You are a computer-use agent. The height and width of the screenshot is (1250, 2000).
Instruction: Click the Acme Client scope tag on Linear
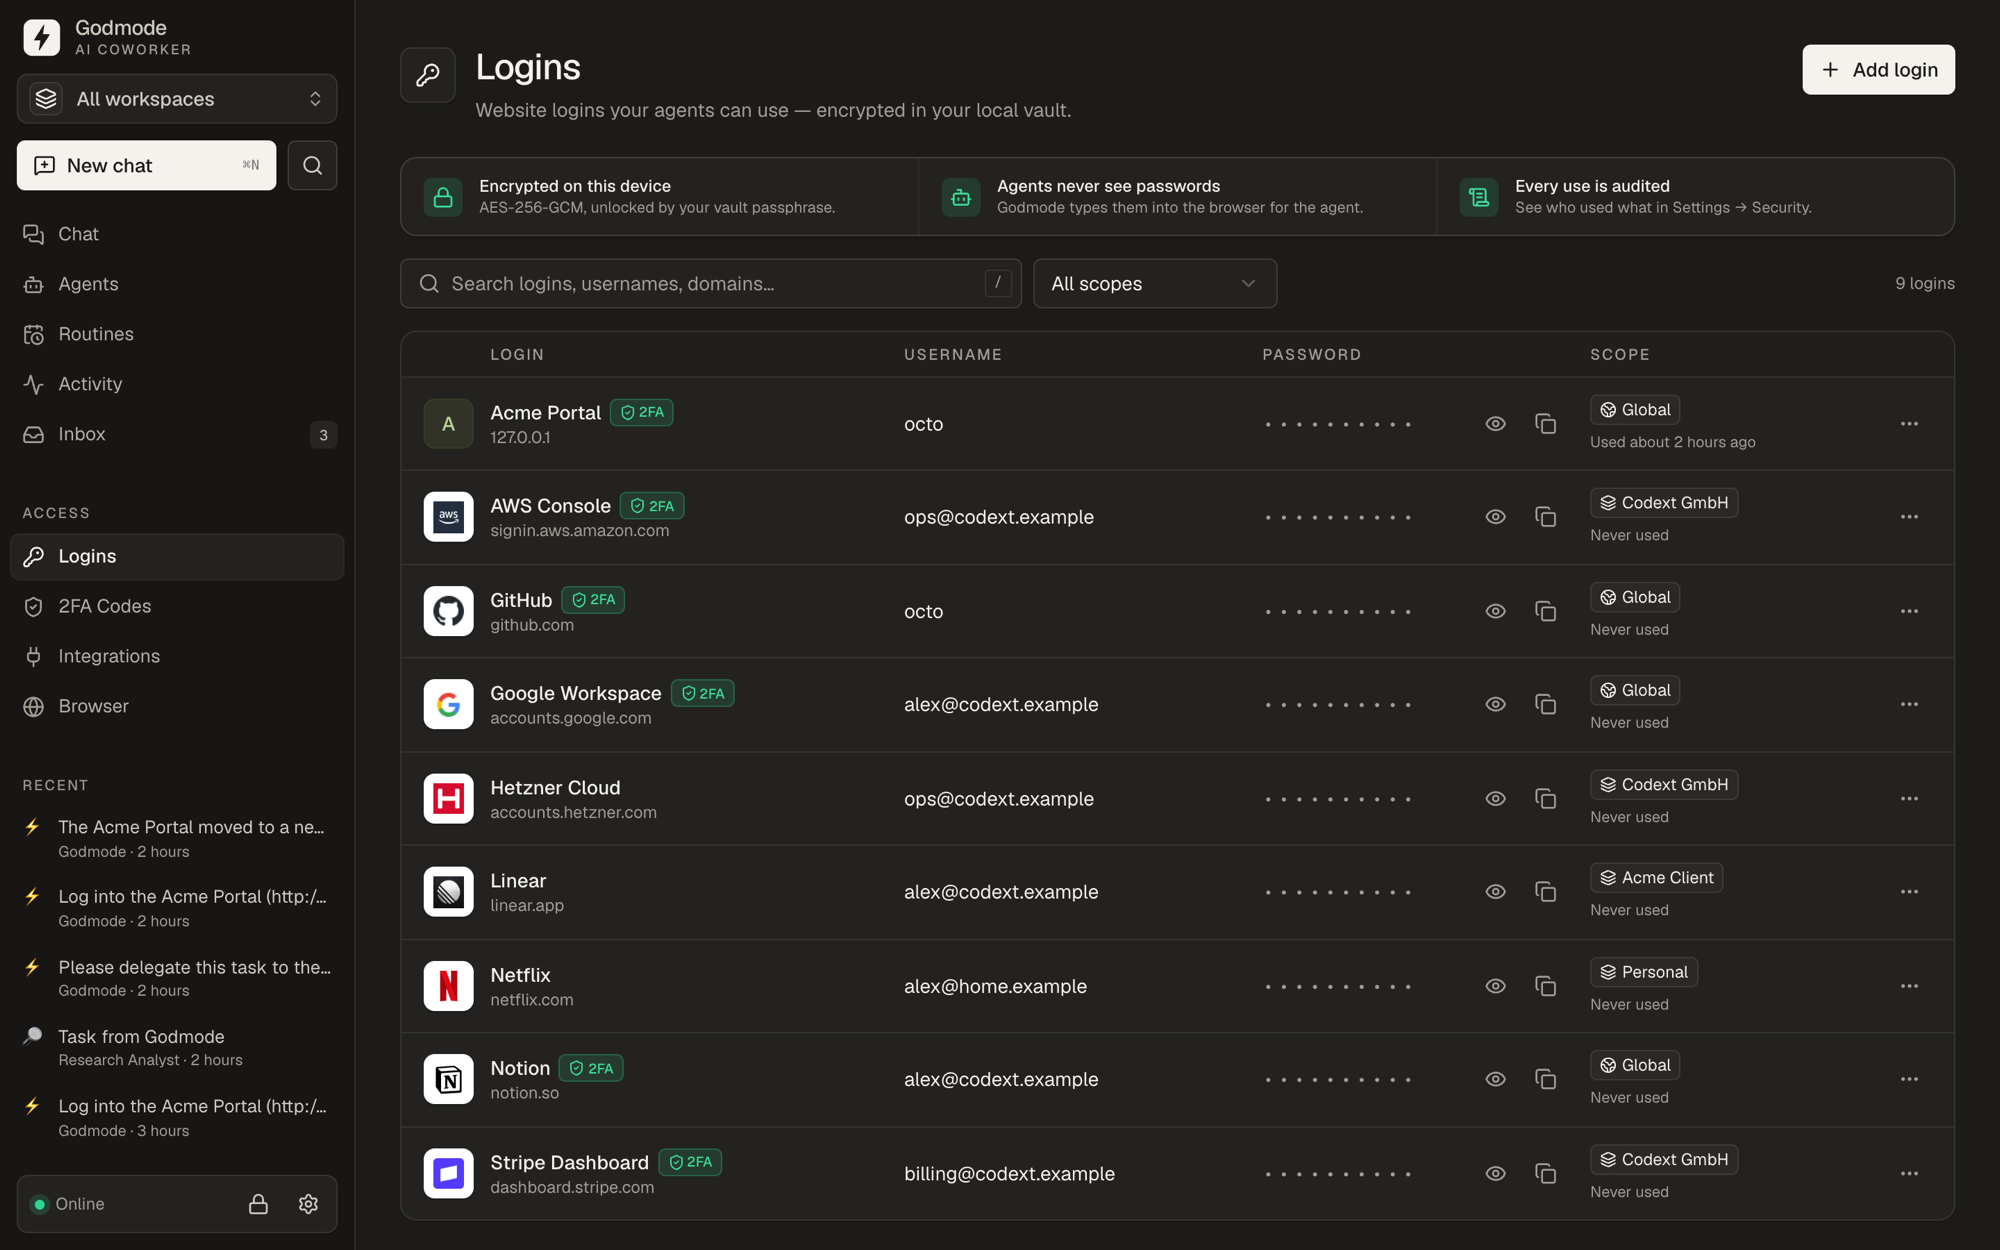coord(1656,878)
